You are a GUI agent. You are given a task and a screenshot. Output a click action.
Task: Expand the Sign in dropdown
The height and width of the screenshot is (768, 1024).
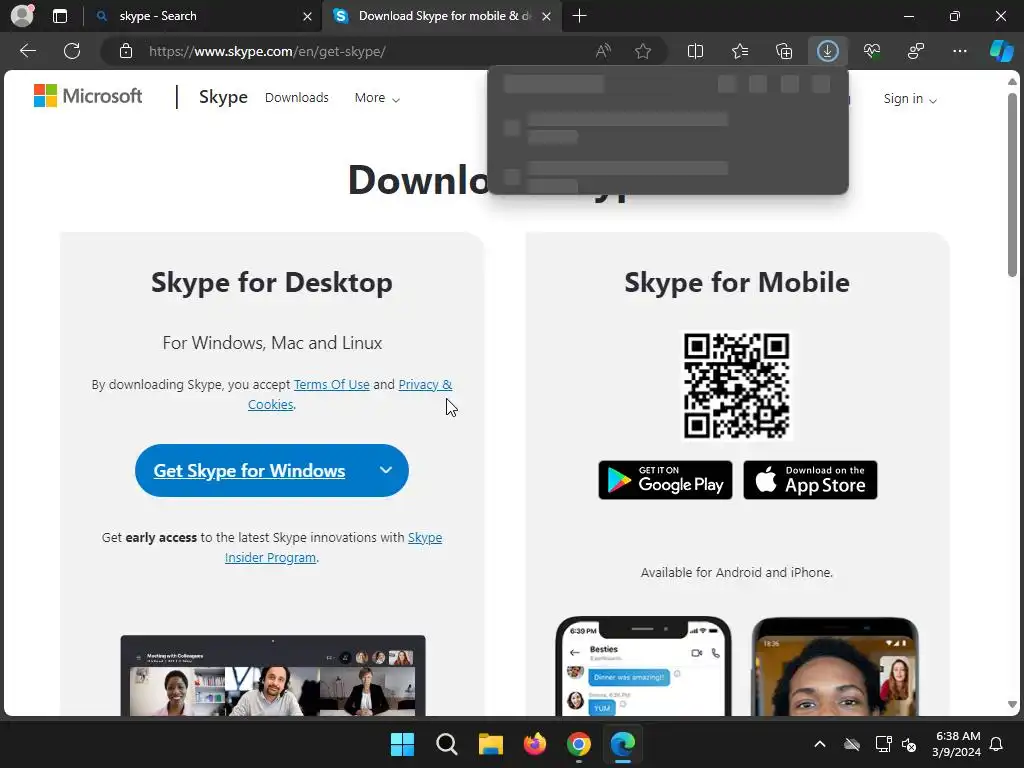[910, 99]
